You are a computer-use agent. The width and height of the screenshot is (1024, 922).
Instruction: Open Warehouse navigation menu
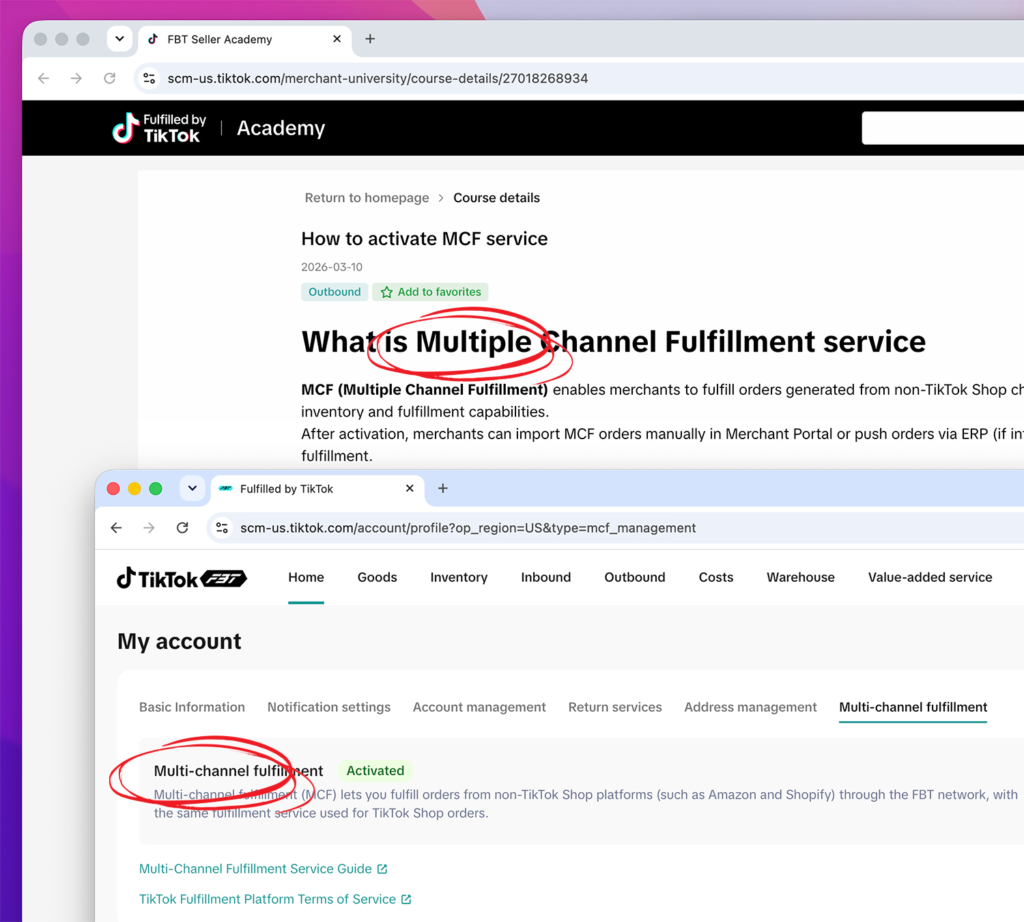click(801, 577)
